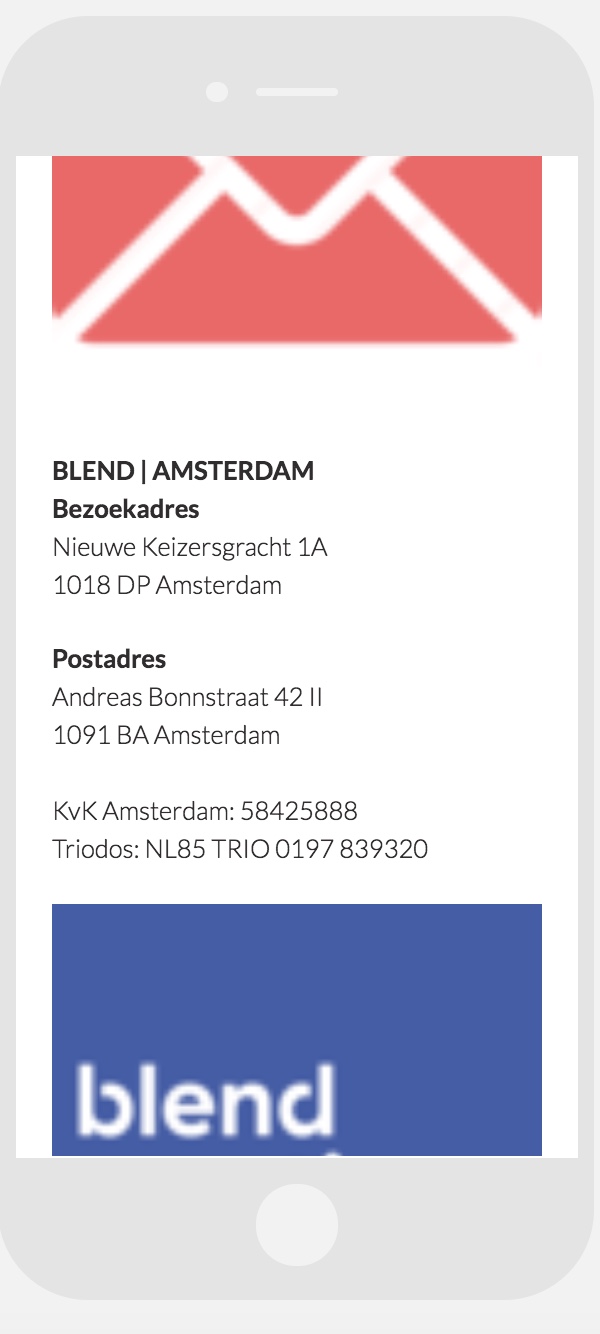This screenshot has height=1334, width=600.
Task: Select the IBAN NL85 TRIO 0197 839320
Action: pos(286,849)
